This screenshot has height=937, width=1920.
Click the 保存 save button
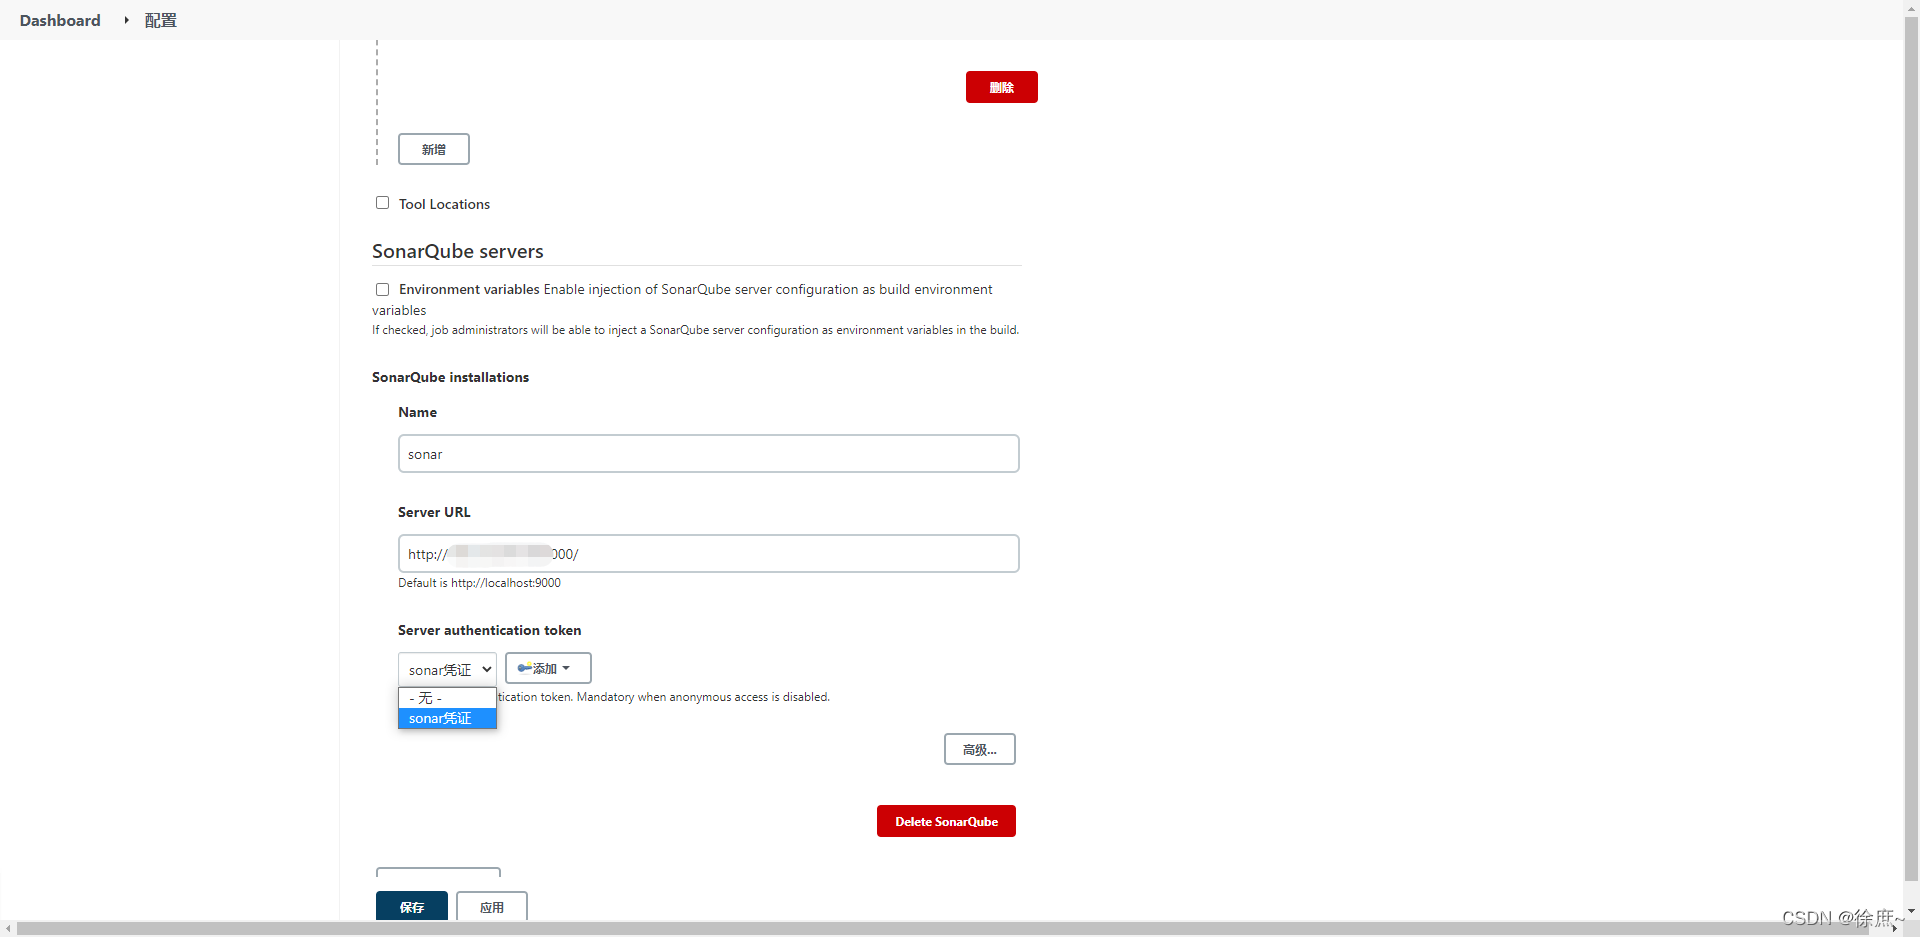pyautogui.click(x=411, y=906)
